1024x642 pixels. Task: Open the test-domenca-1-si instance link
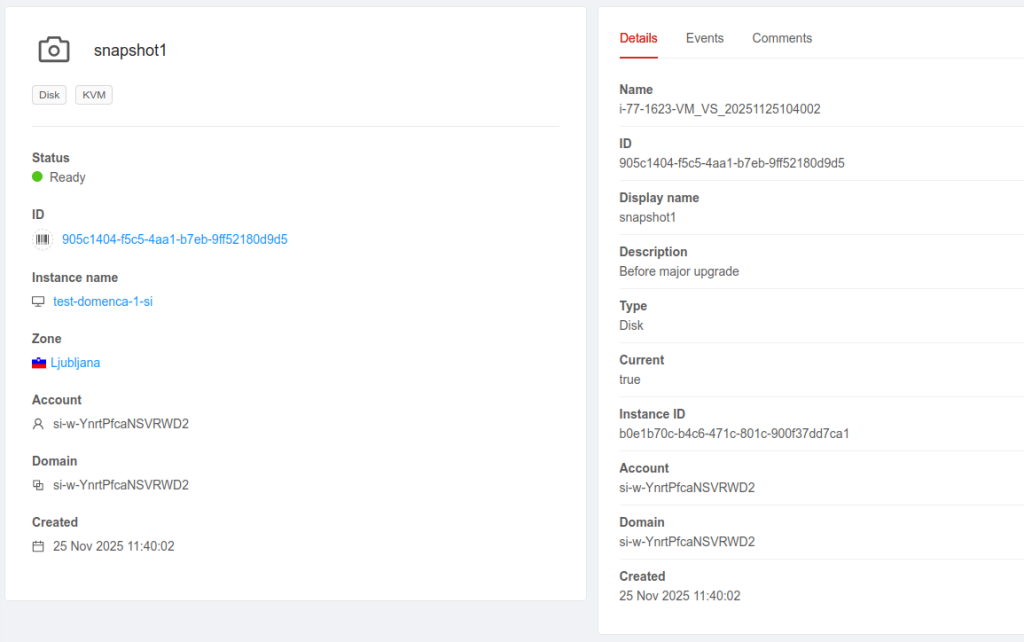pyautogui.click(x=102, y=302)
